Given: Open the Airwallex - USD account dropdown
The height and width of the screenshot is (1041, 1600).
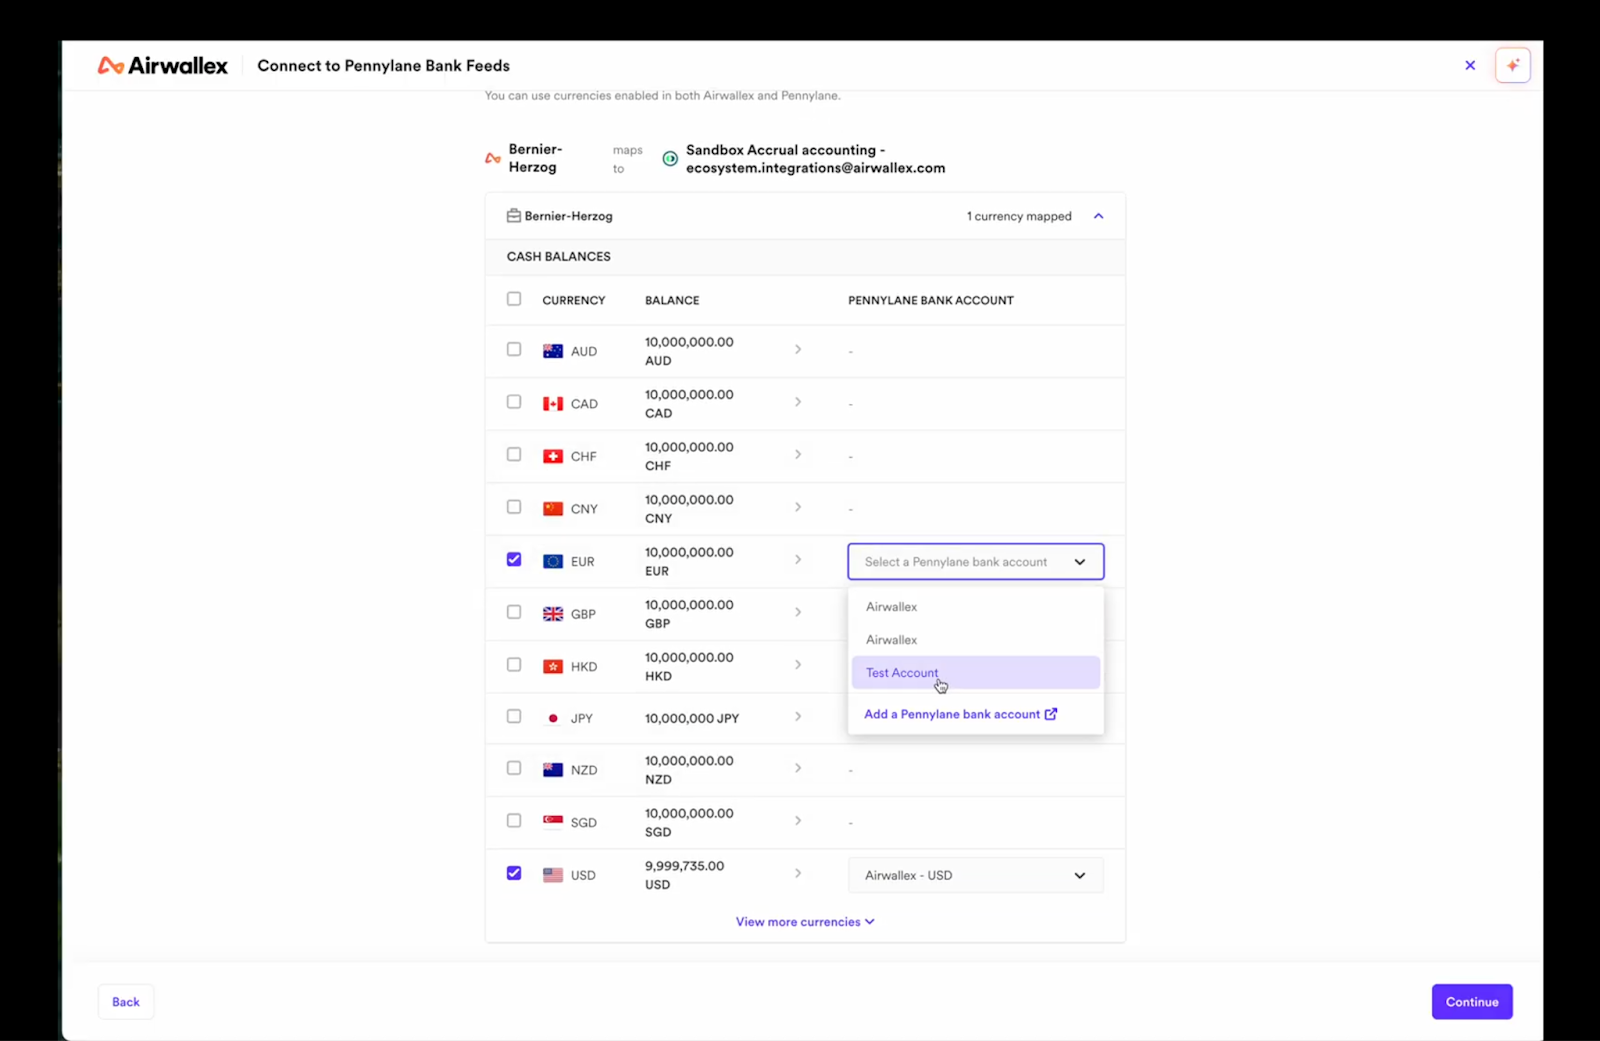Looking at the screenshot, I should coord(975,875).
